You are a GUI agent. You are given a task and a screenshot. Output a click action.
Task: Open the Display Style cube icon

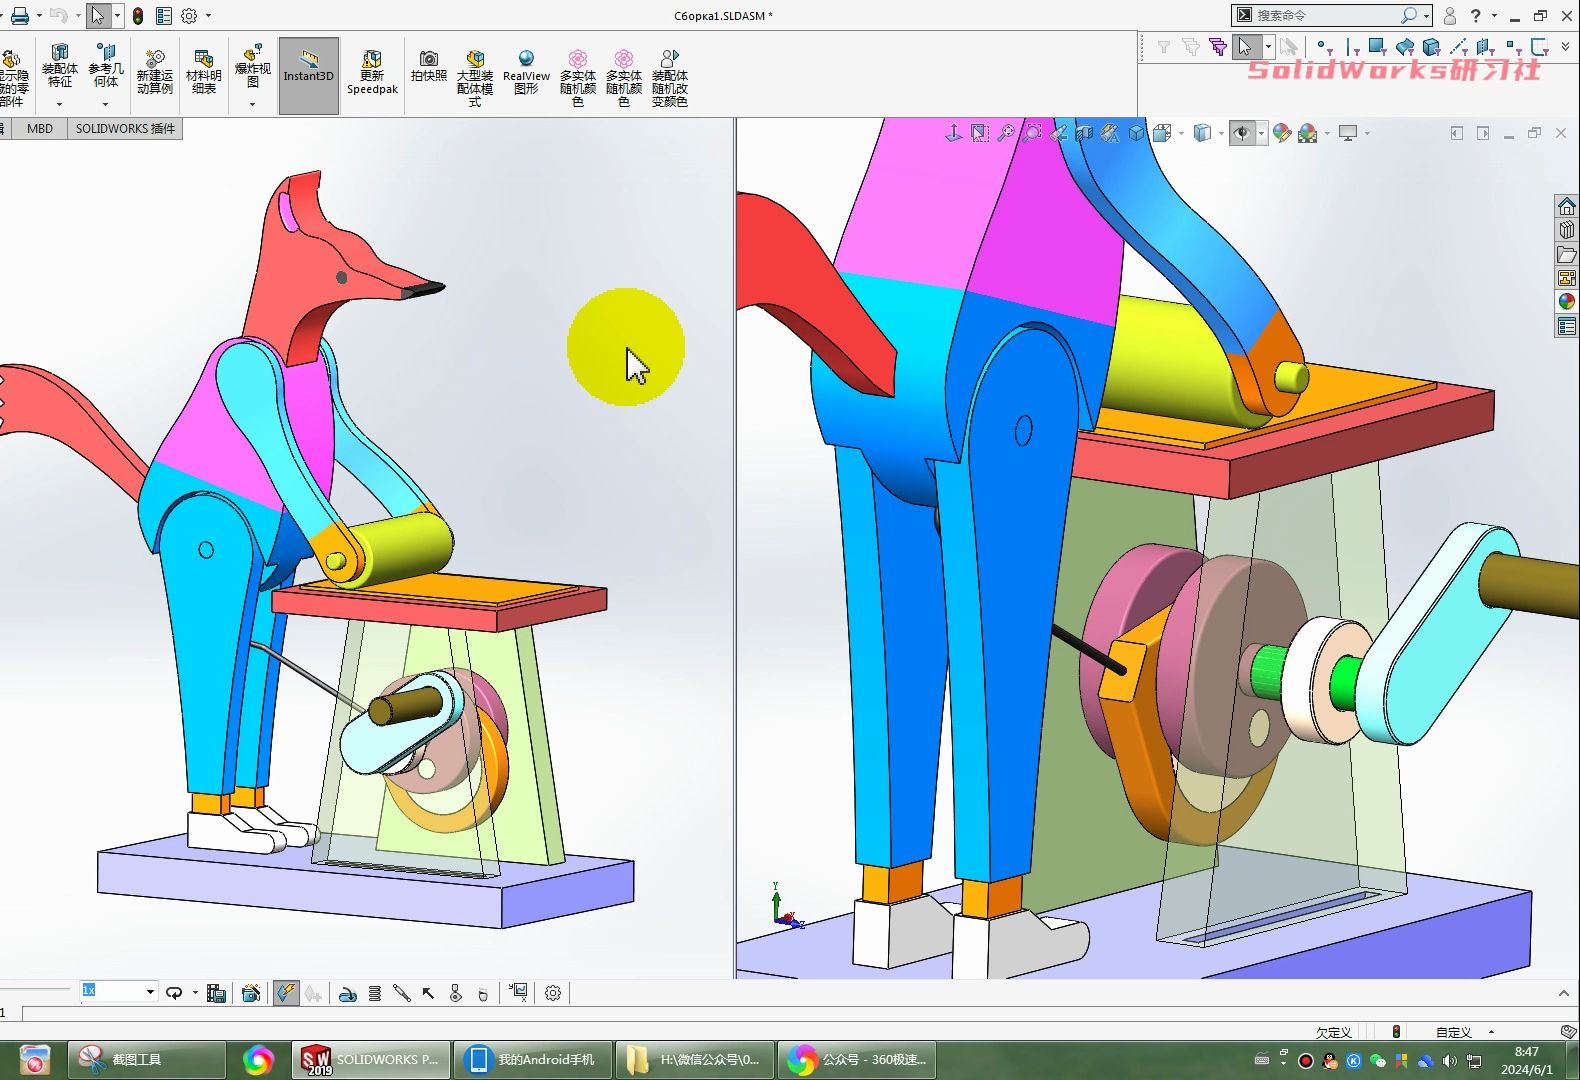(x=1202, y=133)
